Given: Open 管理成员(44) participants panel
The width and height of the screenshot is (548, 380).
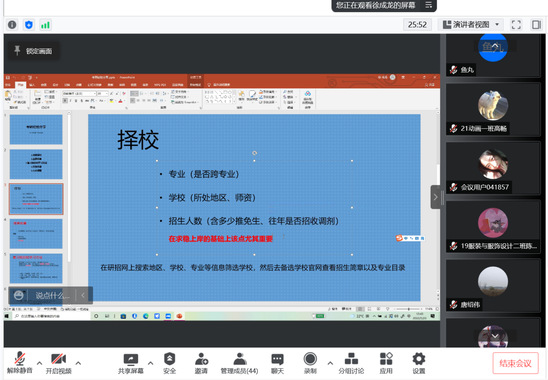Looking at the screenshot, I should click(x=239, y=363).
